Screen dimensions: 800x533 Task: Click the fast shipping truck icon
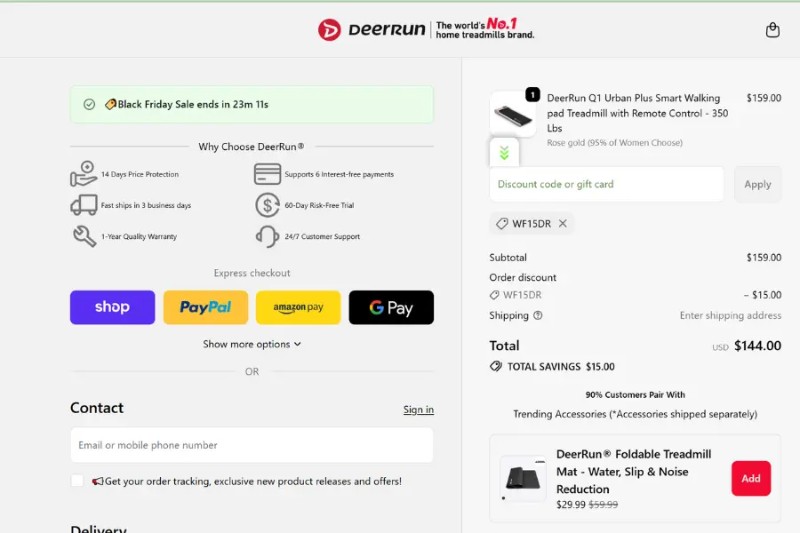[84, 205]
